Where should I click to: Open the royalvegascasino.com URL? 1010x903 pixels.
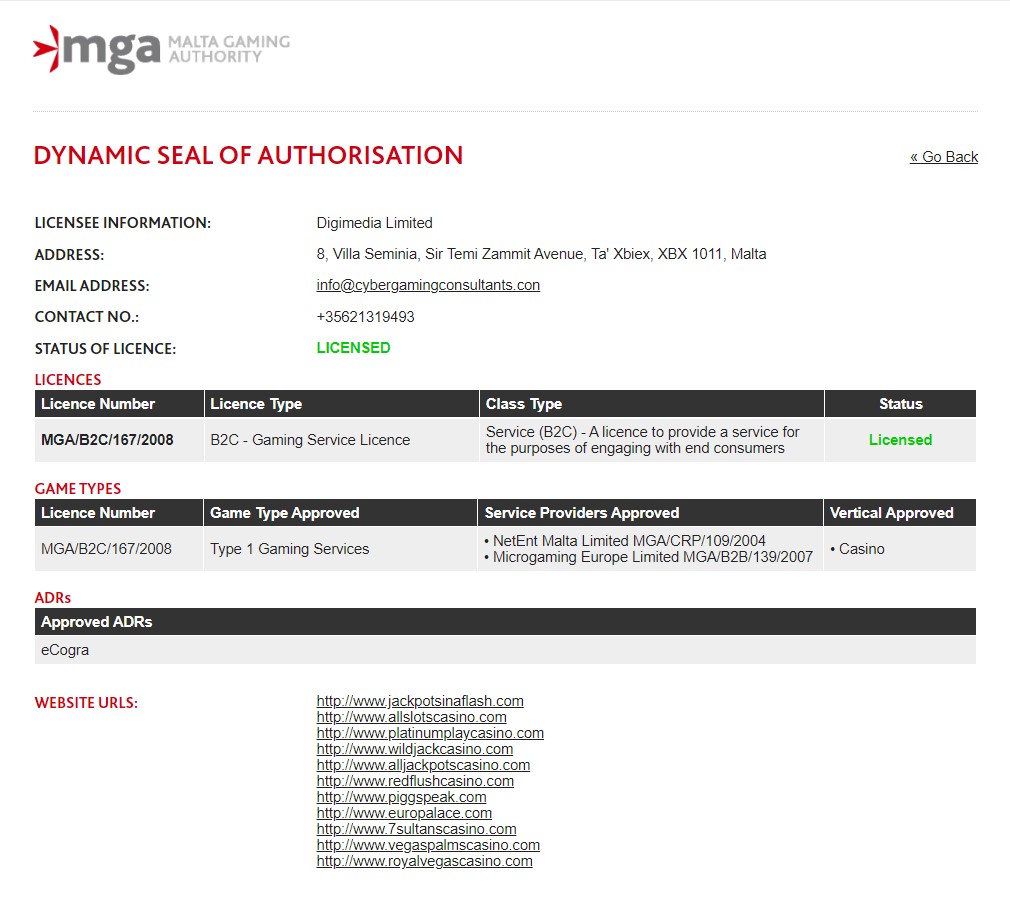coord(424,861)
